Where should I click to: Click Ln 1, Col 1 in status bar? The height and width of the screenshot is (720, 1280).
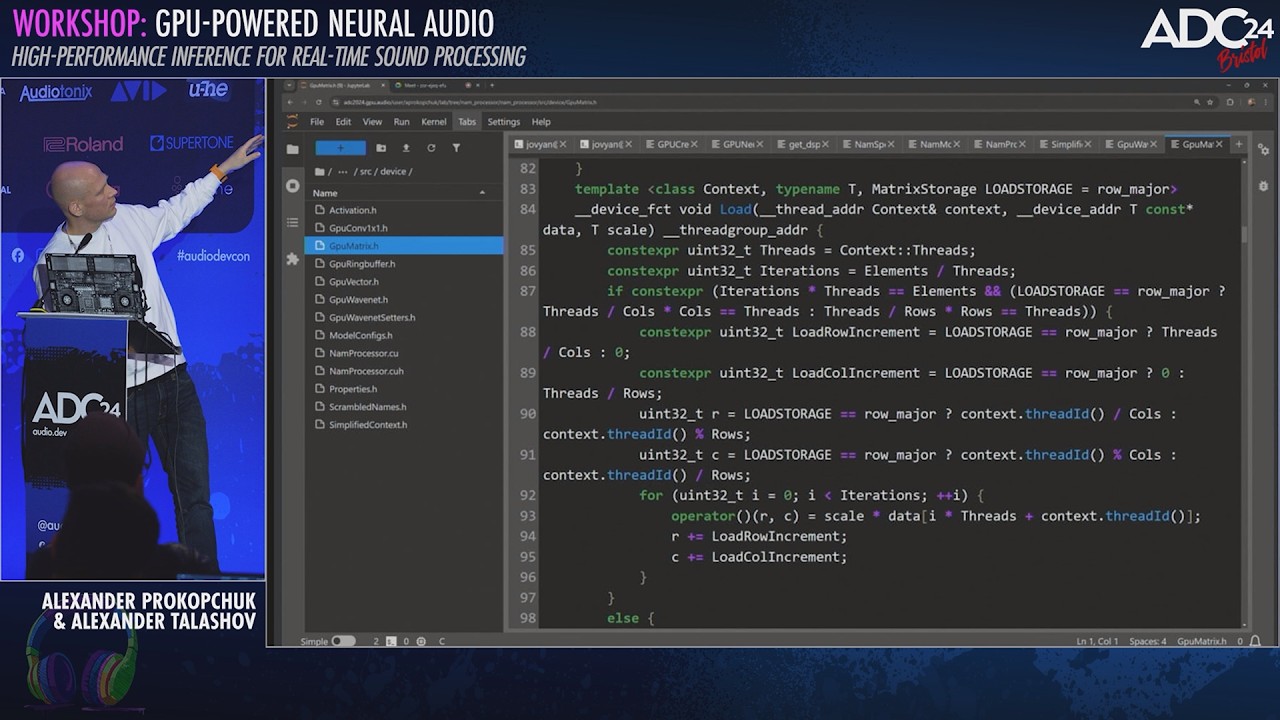point(1097,641)
